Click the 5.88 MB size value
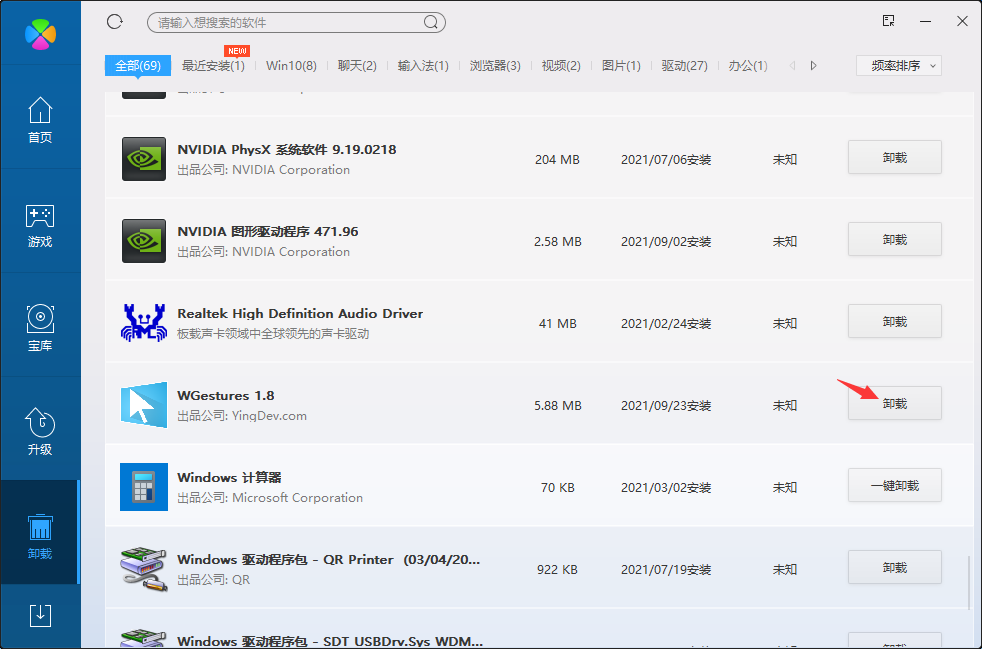 557,406
